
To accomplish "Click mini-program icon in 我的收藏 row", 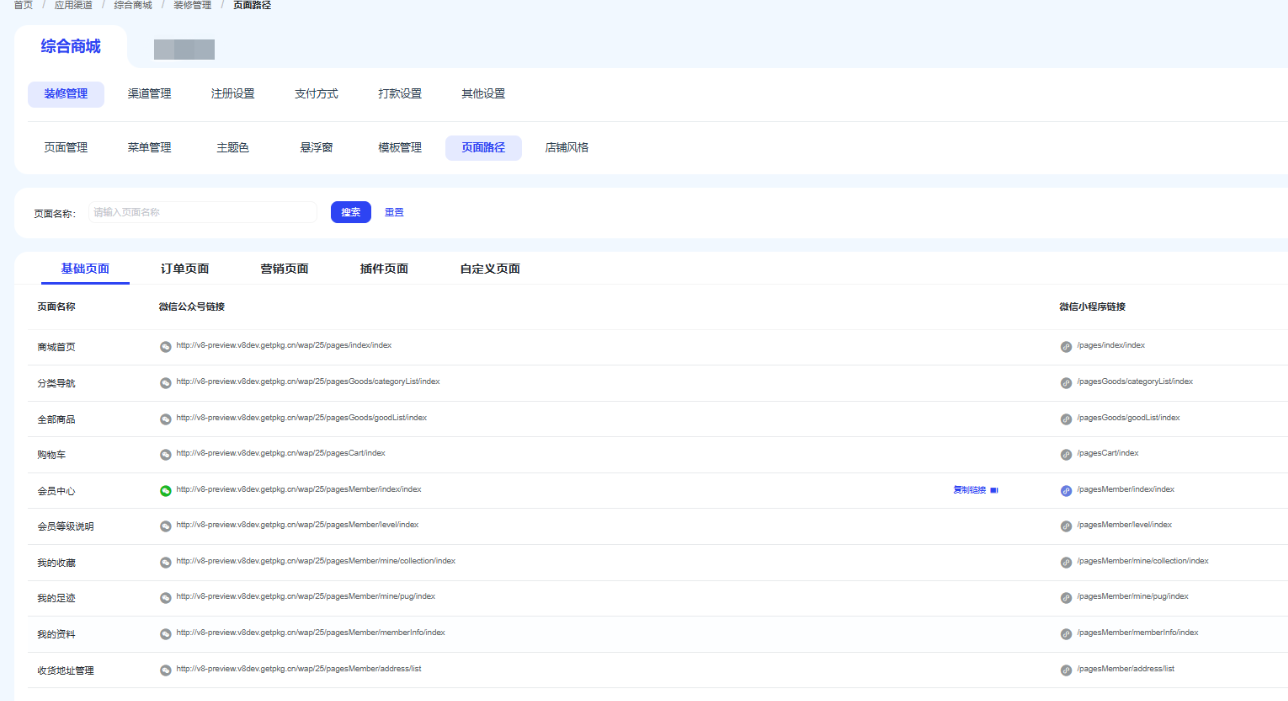I will (1066, 563).
